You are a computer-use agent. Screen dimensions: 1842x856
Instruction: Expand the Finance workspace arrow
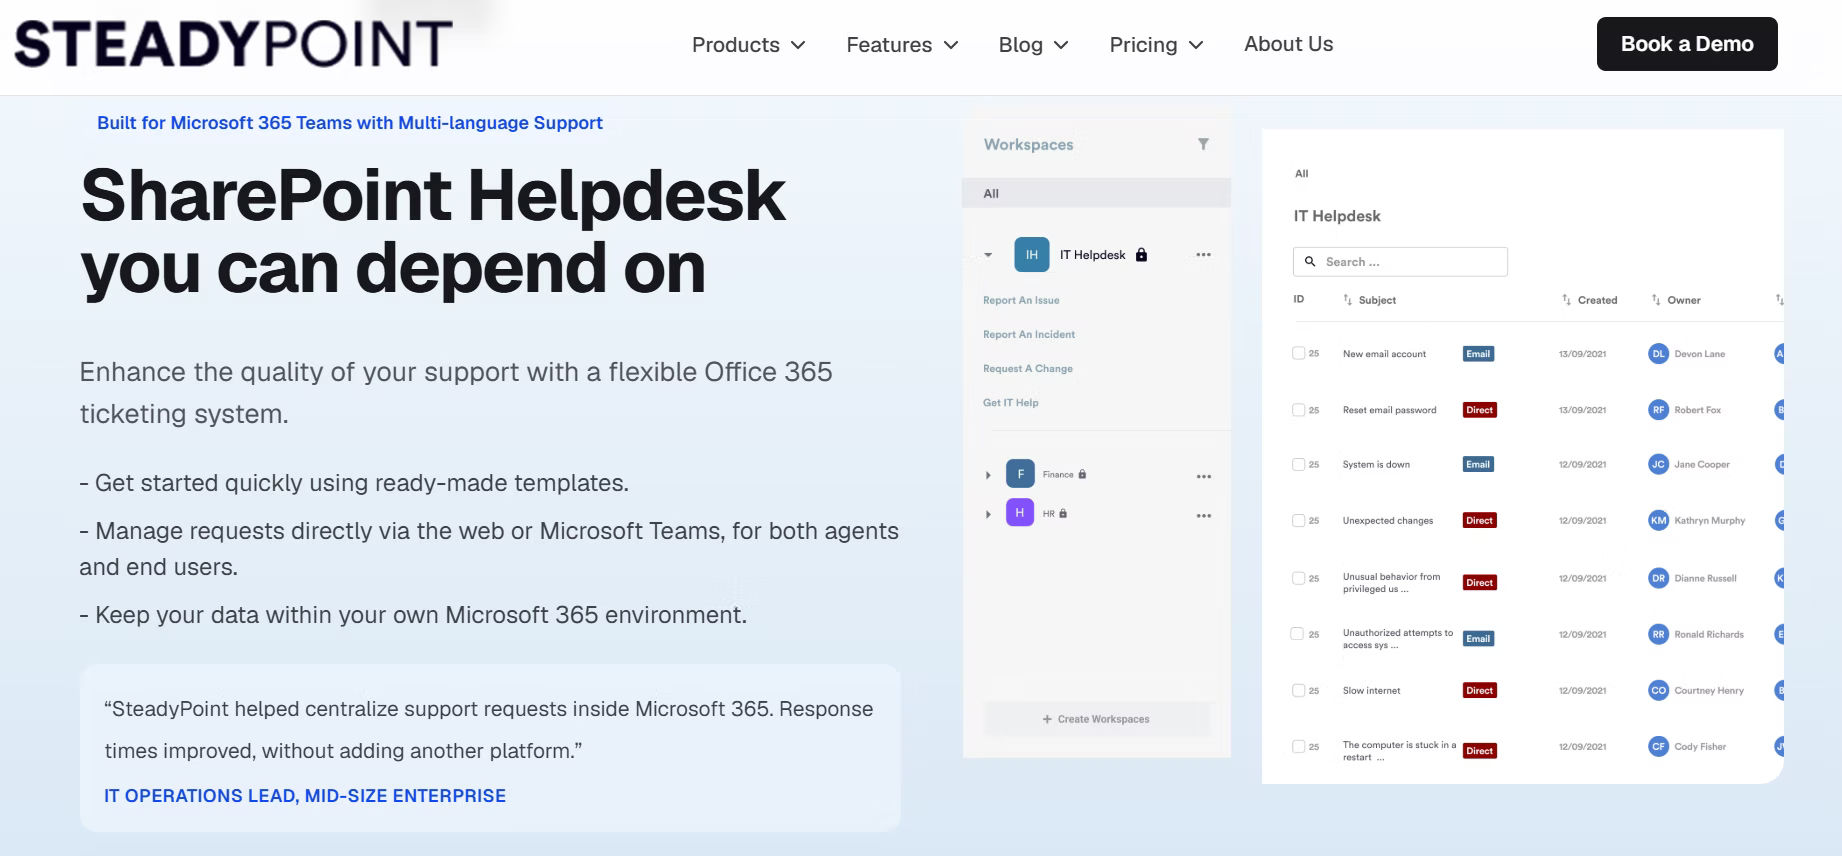tap(988, 475)
